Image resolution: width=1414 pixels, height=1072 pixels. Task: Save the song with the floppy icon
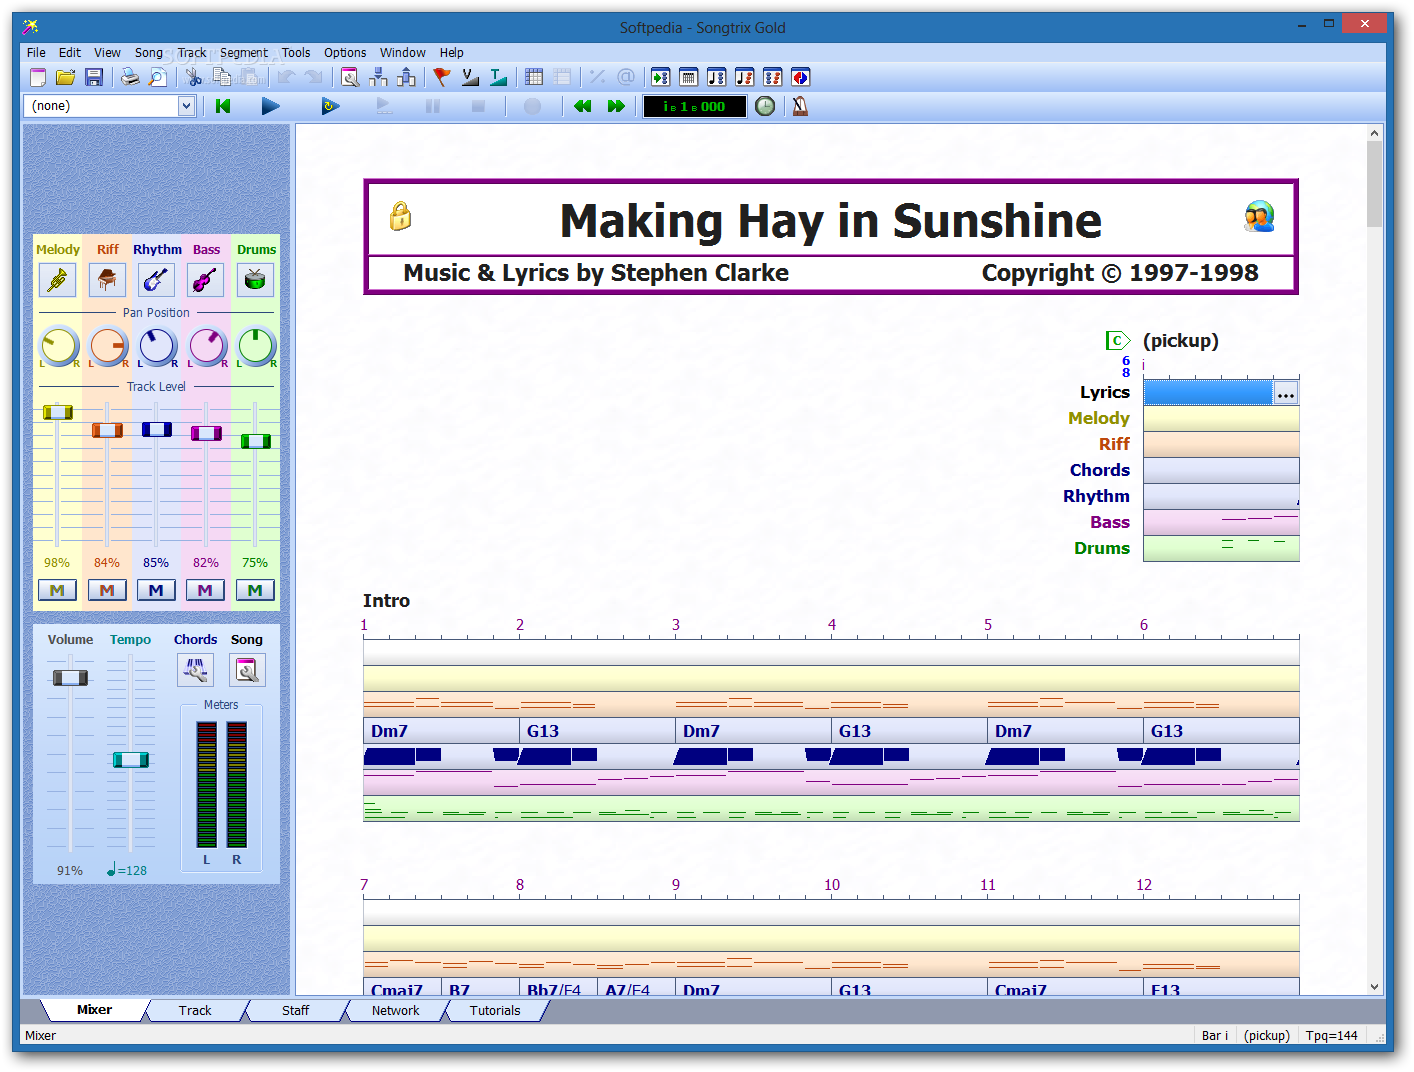[94, 77]
